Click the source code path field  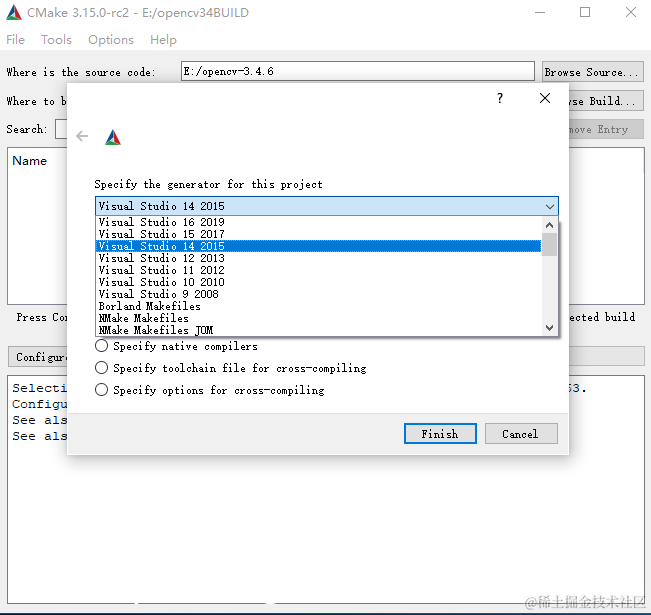coord(357,71)
